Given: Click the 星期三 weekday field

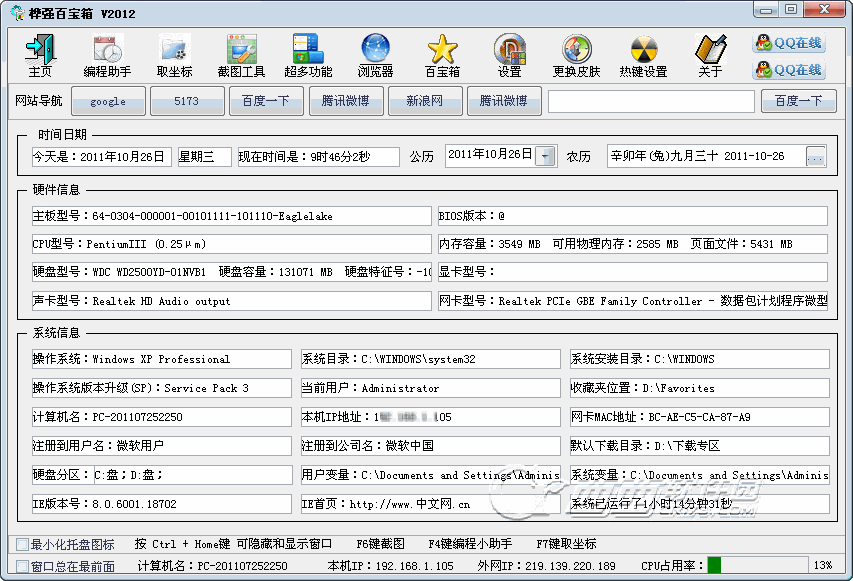Looking at the screenshot, I should coord(205,157).
